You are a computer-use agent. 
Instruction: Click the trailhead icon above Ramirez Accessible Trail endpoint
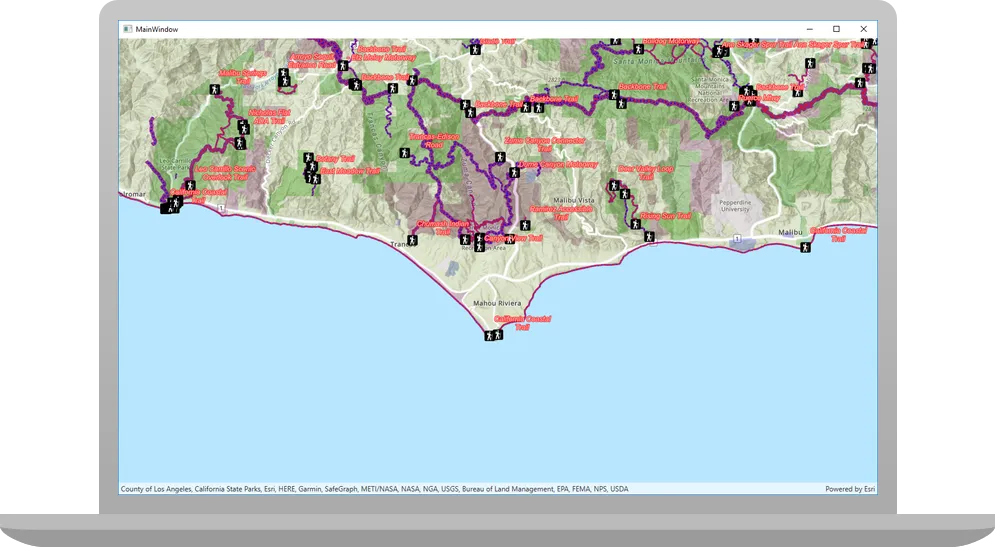(x=525, y=225)
